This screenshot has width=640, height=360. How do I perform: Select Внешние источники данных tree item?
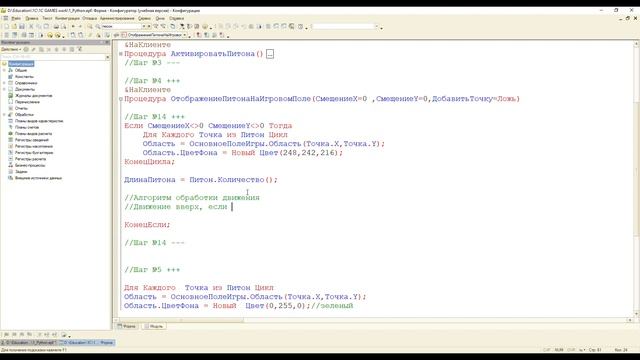click(x=38, y=178)
